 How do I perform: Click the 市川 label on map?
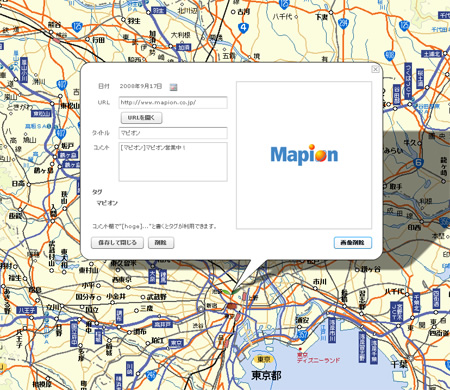[x=320, y=282]
